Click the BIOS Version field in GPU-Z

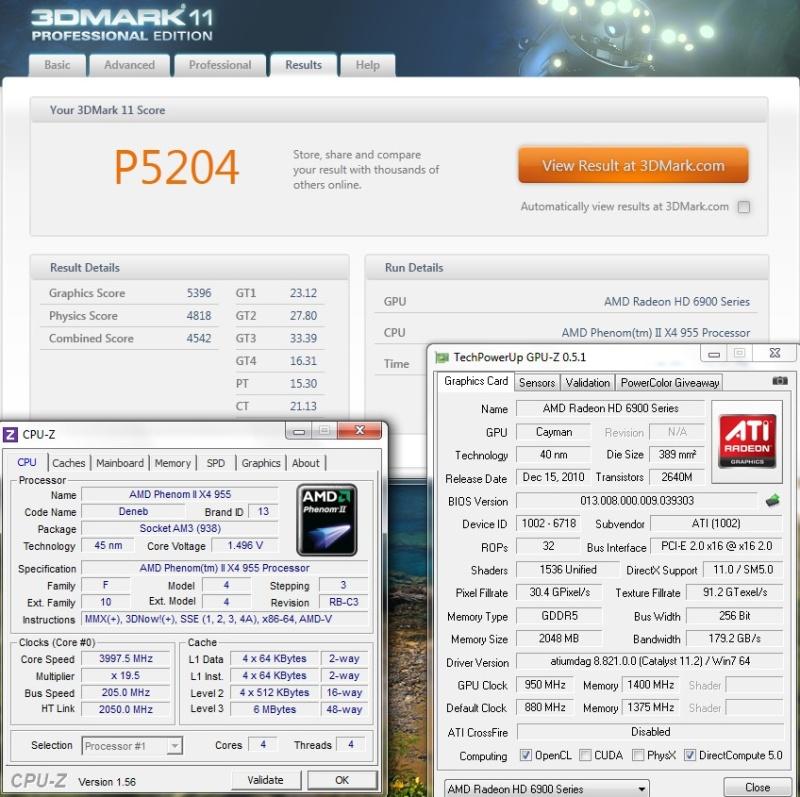637,501
